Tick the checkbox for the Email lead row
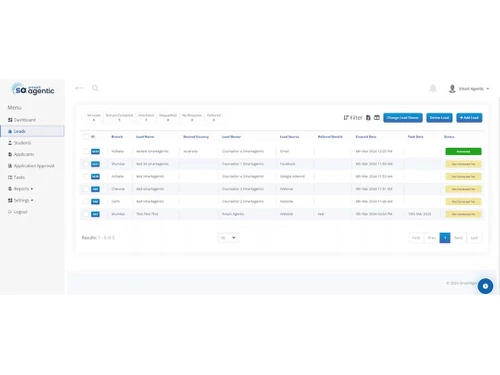Viewport: 500px width, 375px height. tap(86, 151)
